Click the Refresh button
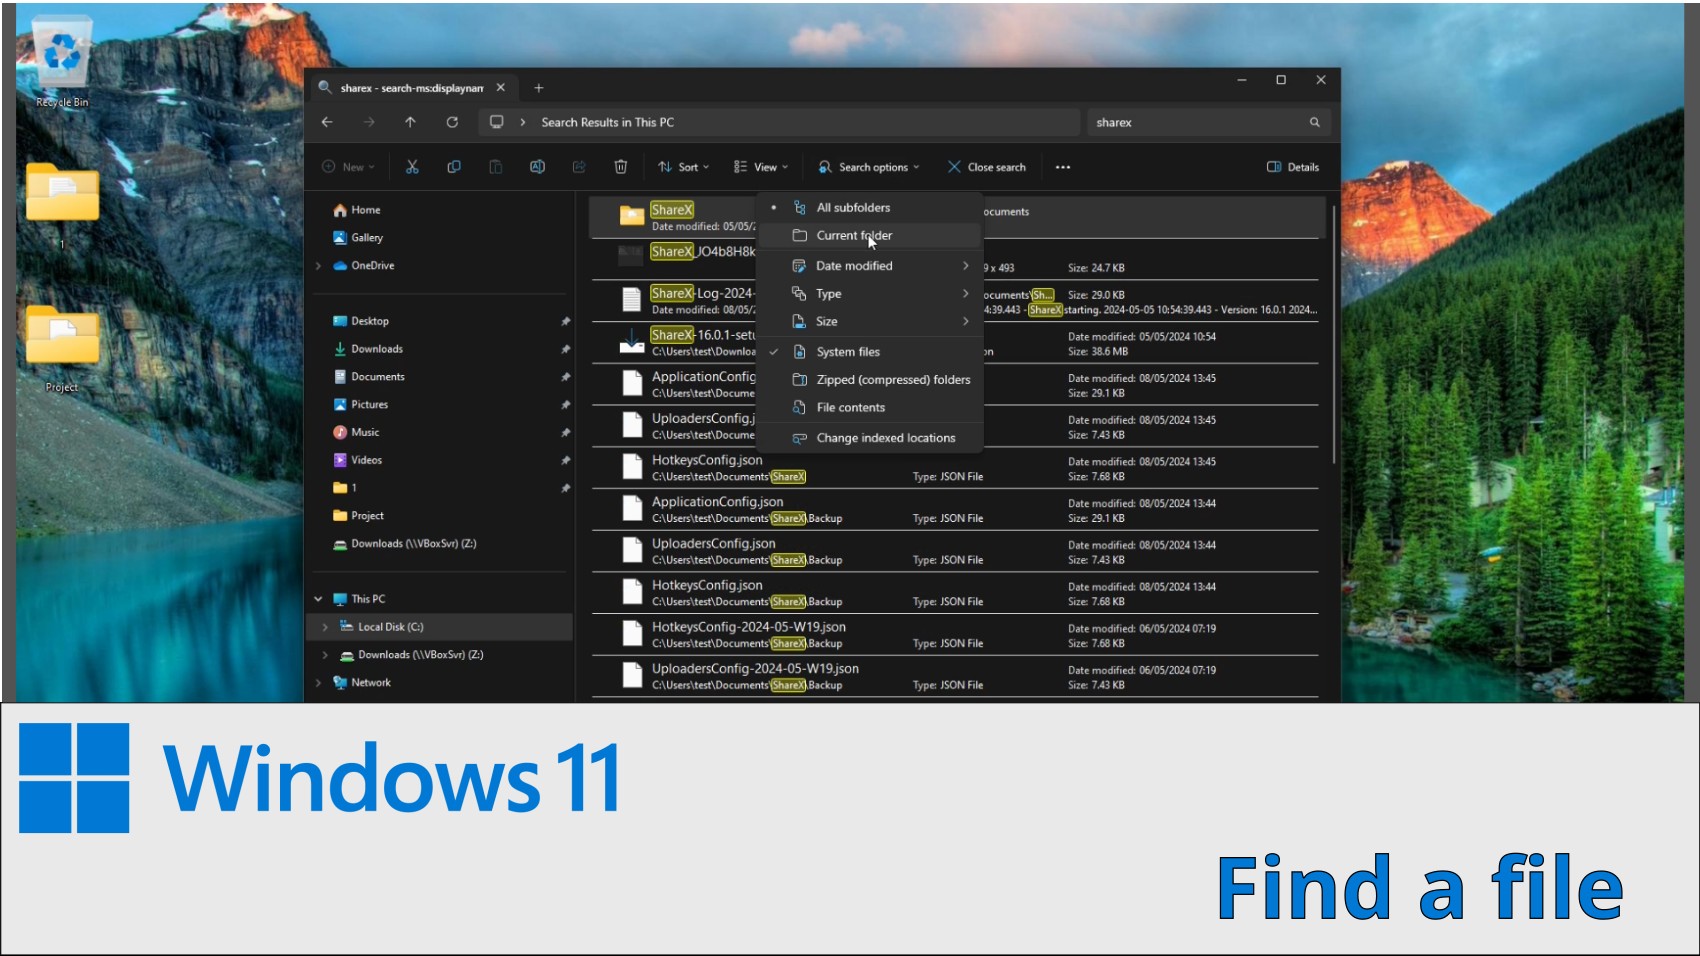 coord(452,122)
